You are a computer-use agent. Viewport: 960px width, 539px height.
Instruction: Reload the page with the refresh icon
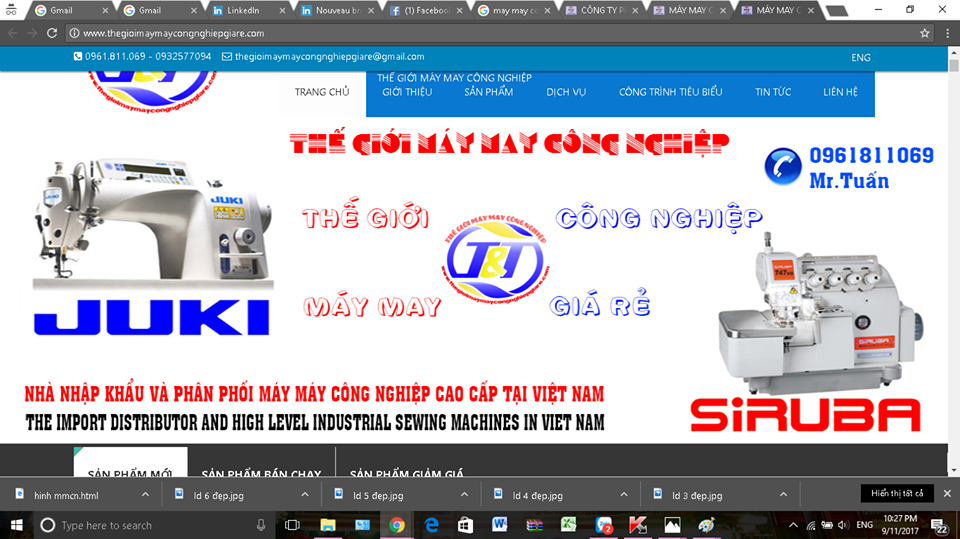pyautogui.click(x=52, y=33)
